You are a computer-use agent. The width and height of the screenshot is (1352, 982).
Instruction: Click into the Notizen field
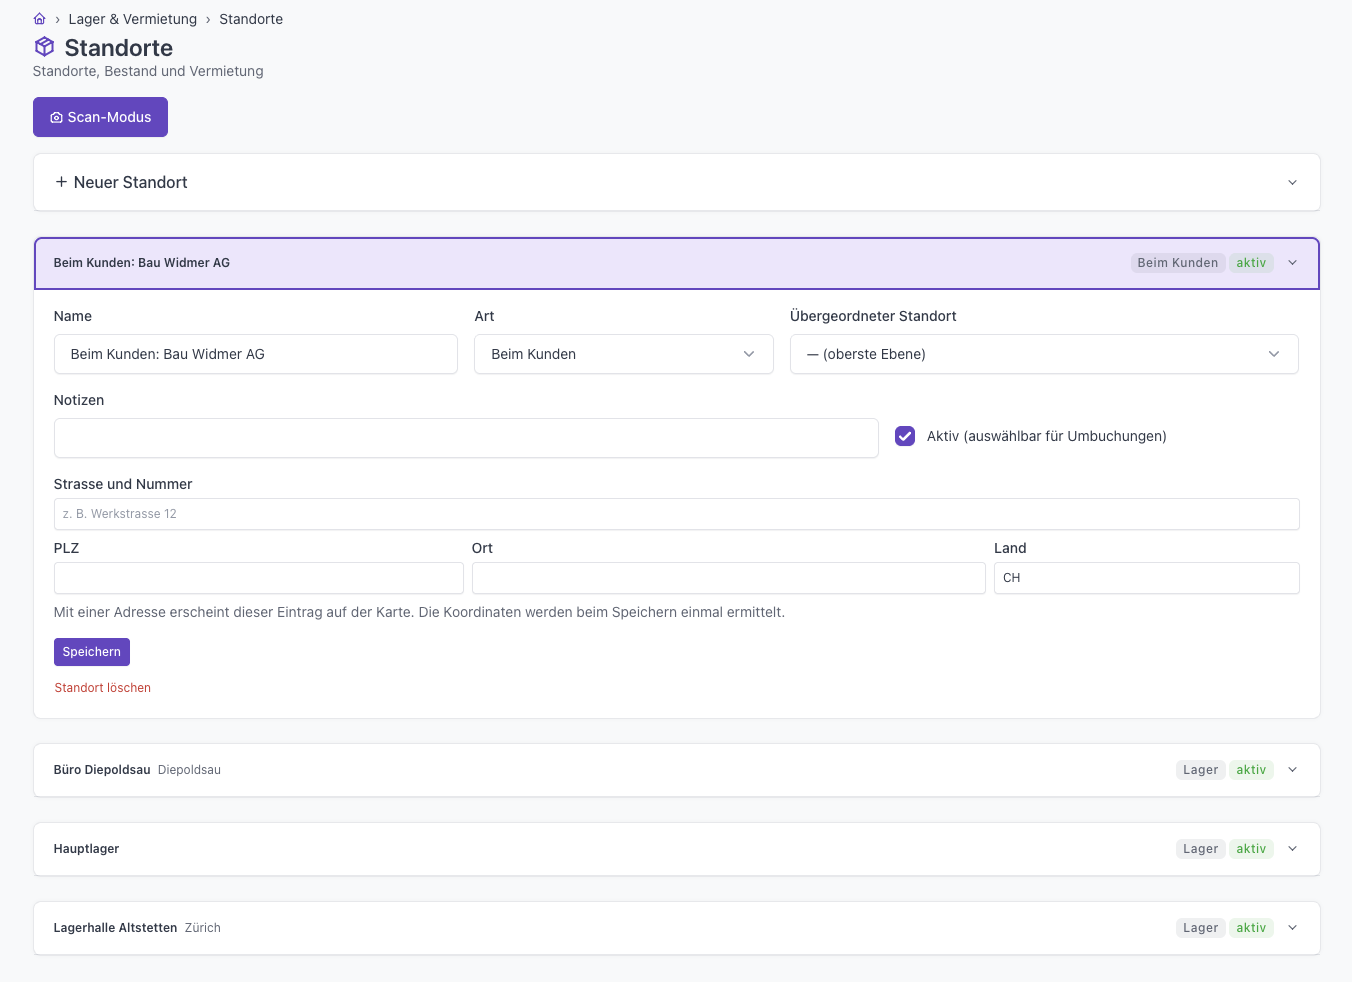tap(466, 438)
